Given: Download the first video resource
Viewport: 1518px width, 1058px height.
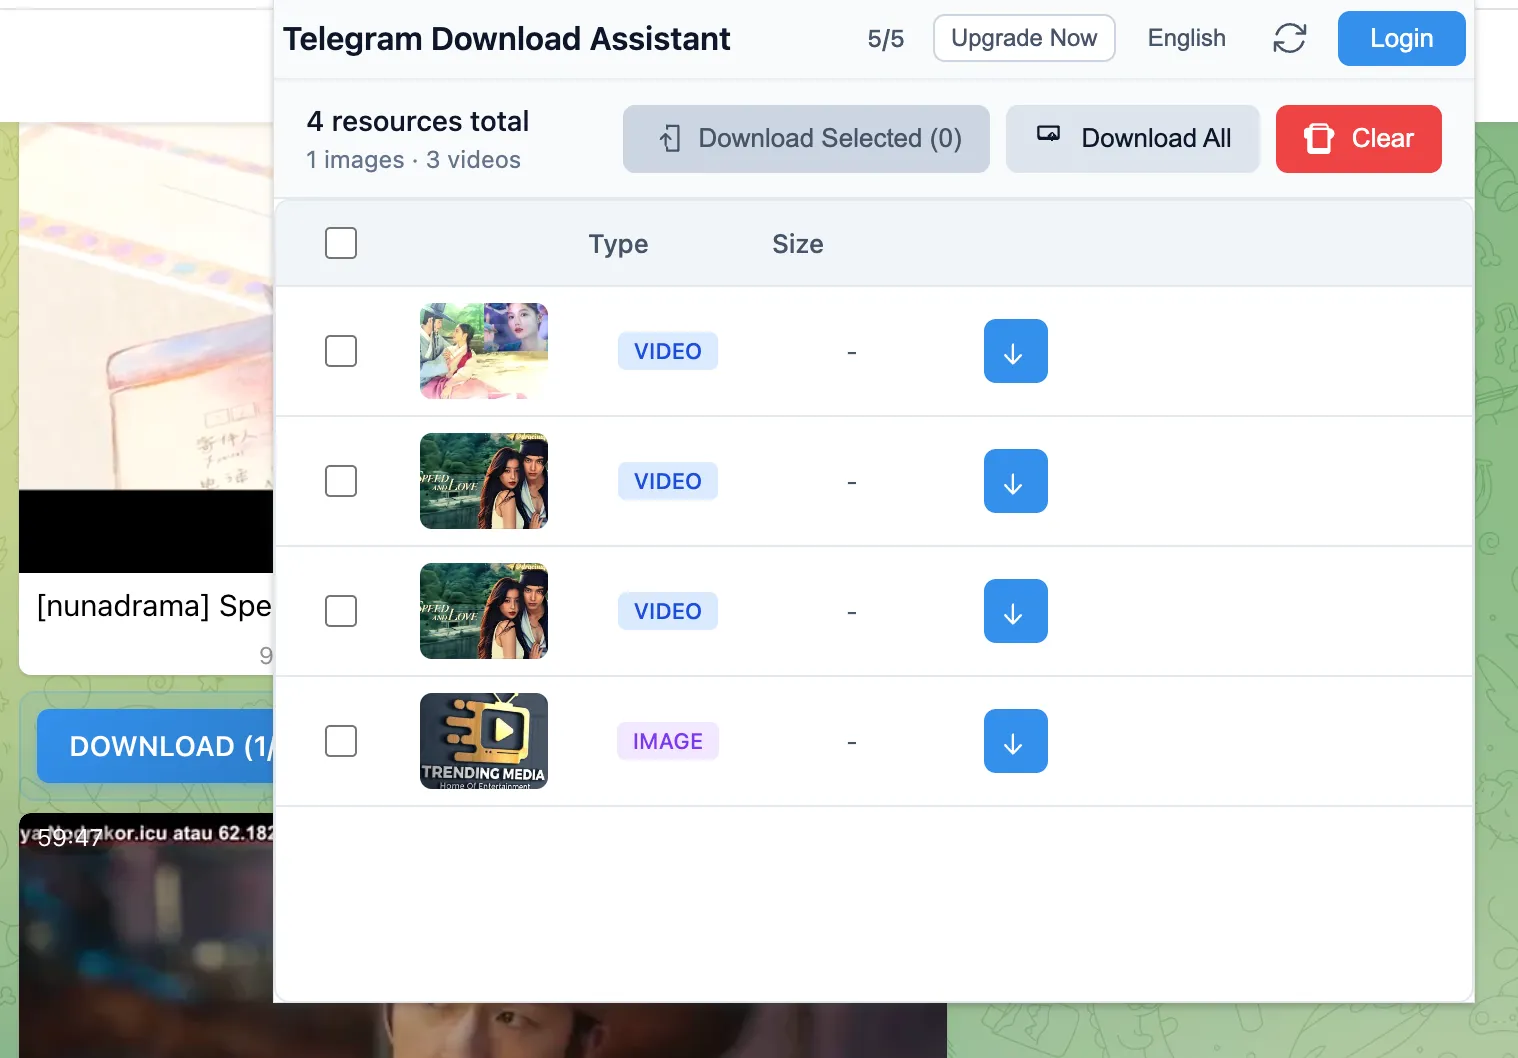Looking at the screenshot, I should click(x=1015, y=351).
